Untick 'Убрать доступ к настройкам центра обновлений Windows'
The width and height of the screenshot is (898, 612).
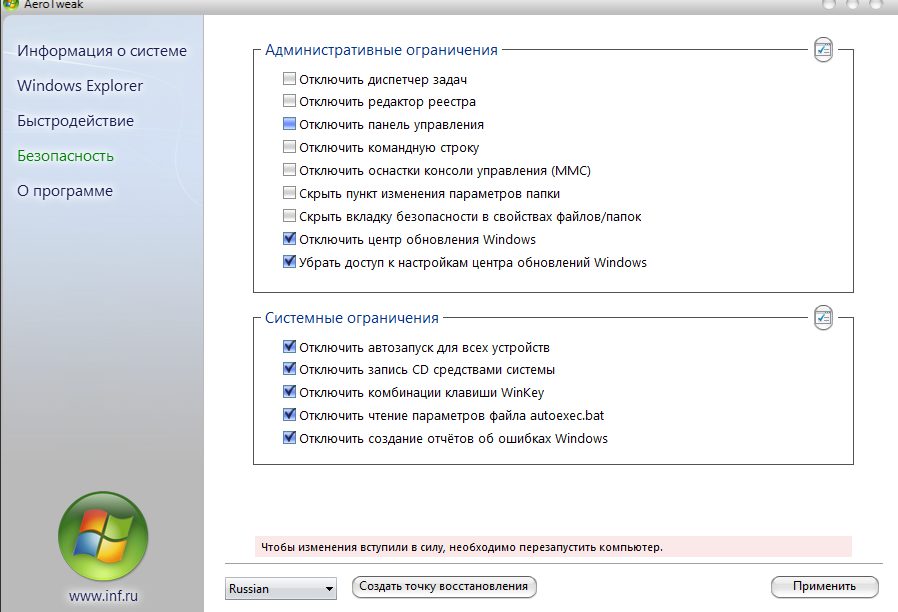click(289, 262)
